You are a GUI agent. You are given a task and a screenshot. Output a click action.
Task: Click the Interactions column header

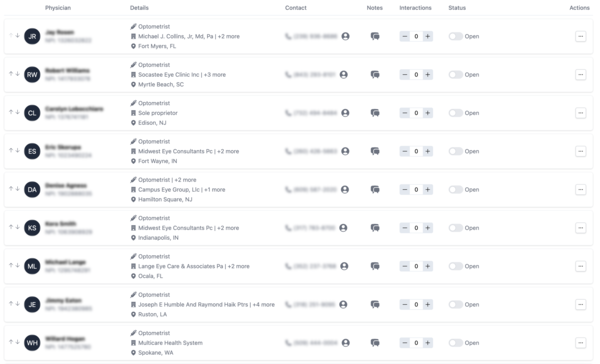pyautogui.click(x=415, y=8)
